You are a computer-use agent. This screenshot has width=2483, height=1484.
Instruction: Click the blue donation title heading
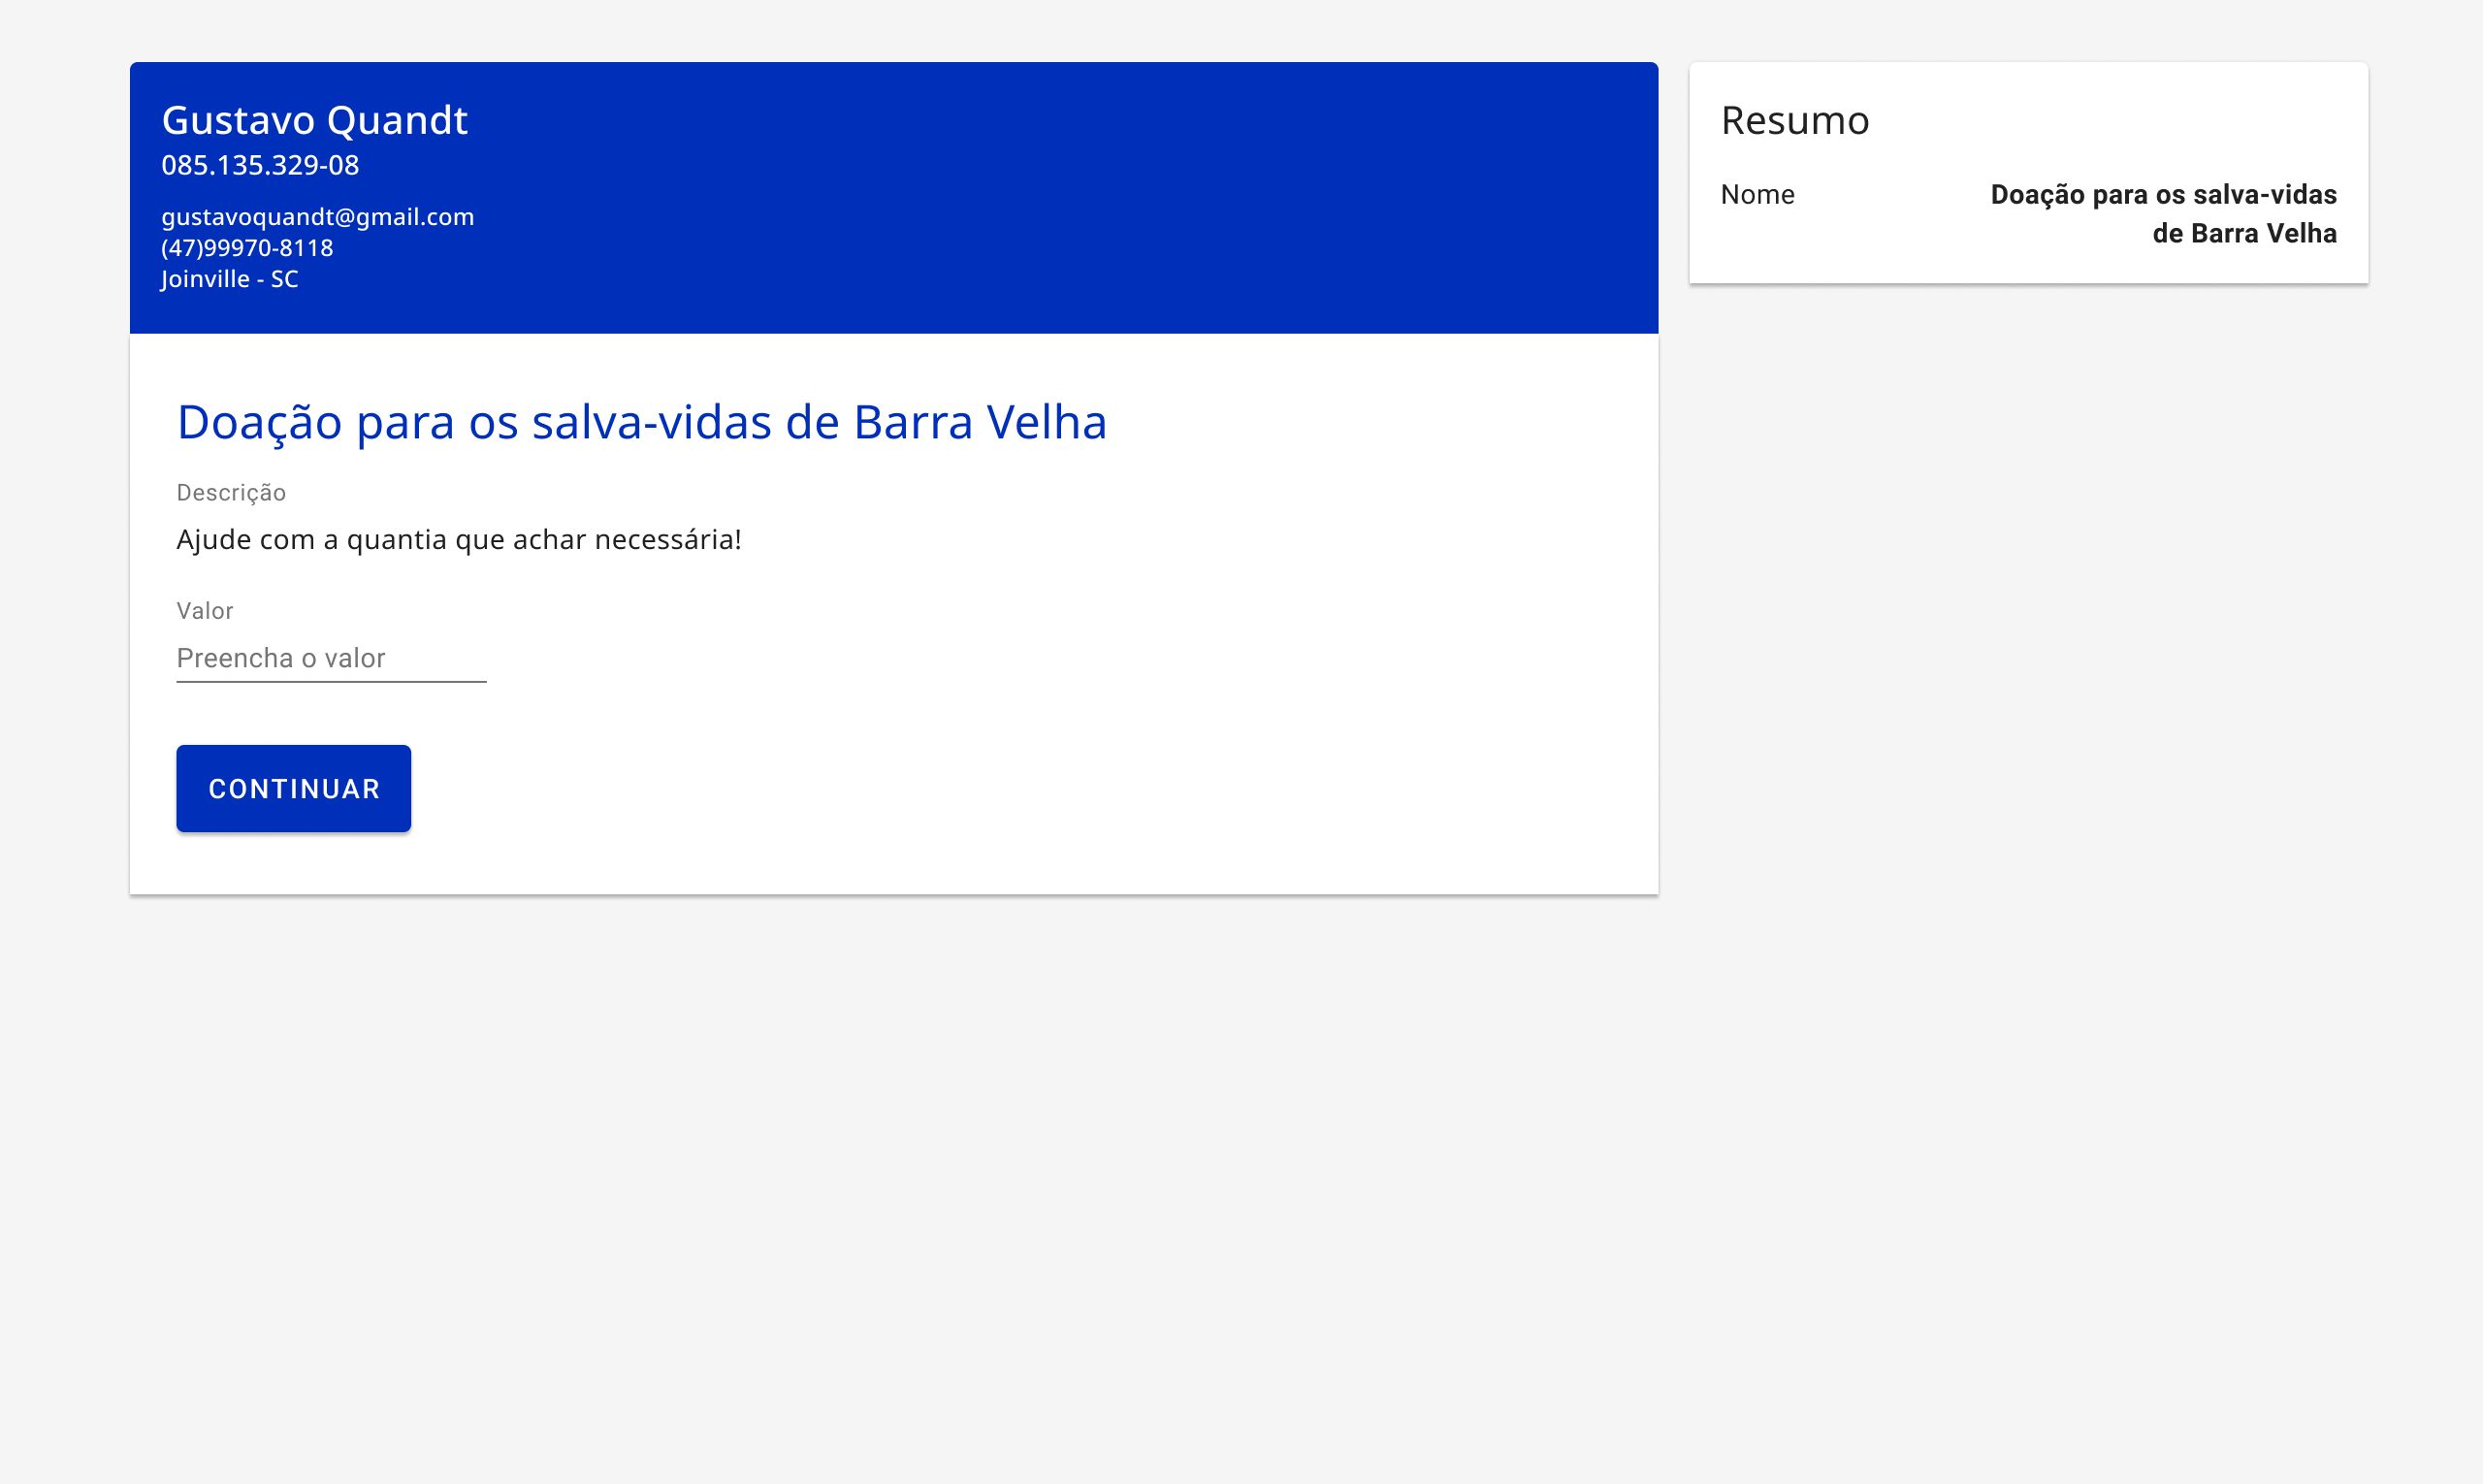point(642,422)
